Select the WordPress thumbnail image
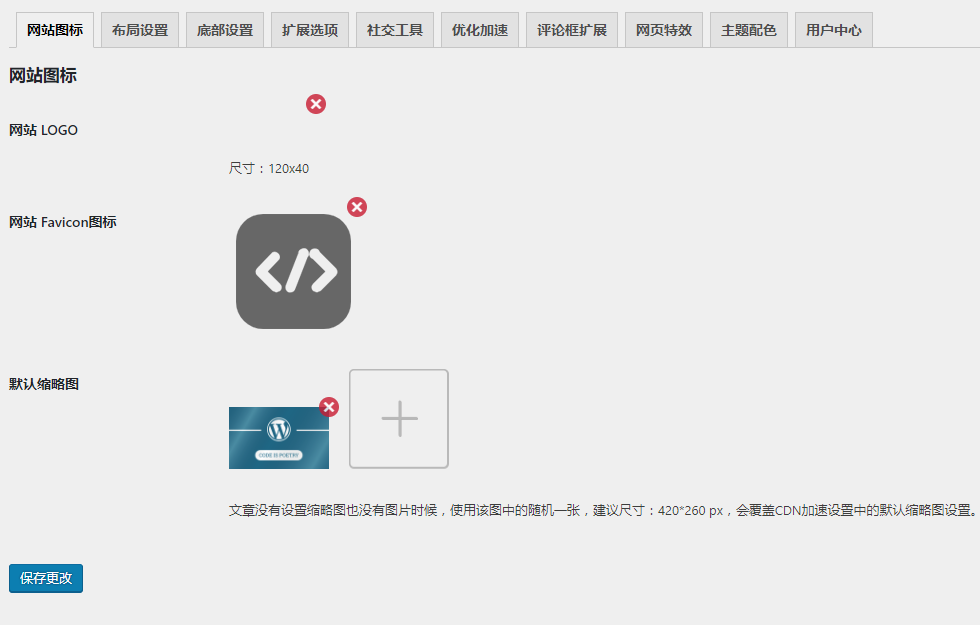The width and height of the screenshot is (980, 625). tap(278, 438)
